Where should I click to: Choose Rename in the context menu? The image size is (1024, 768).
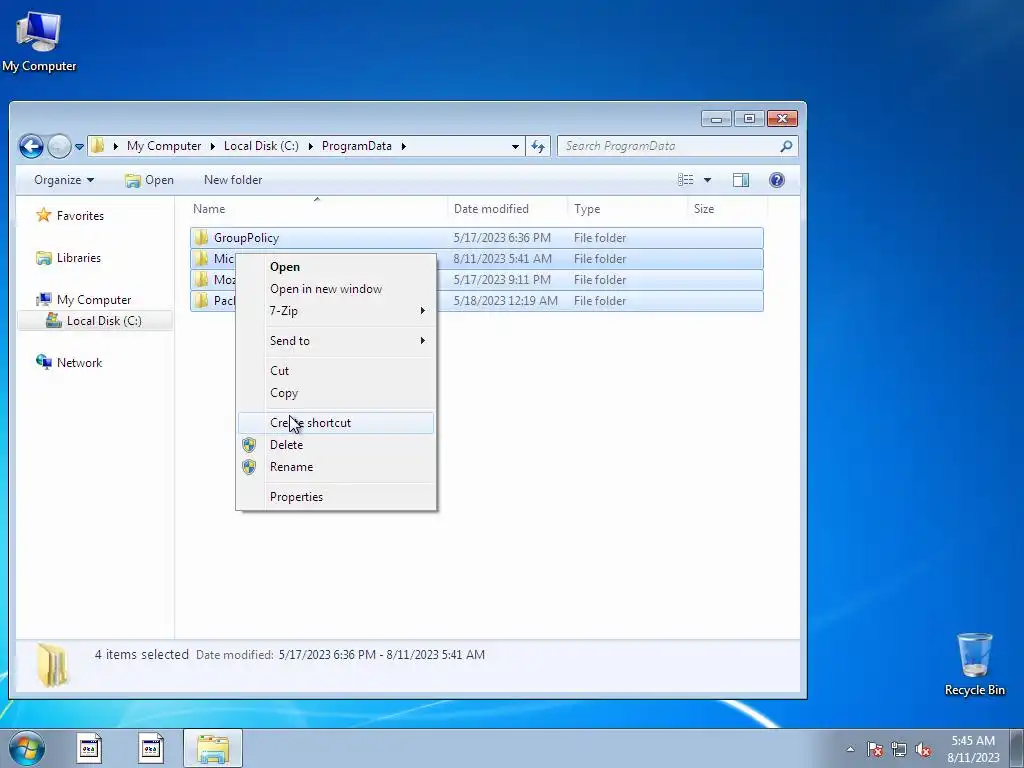pos(336,467)
